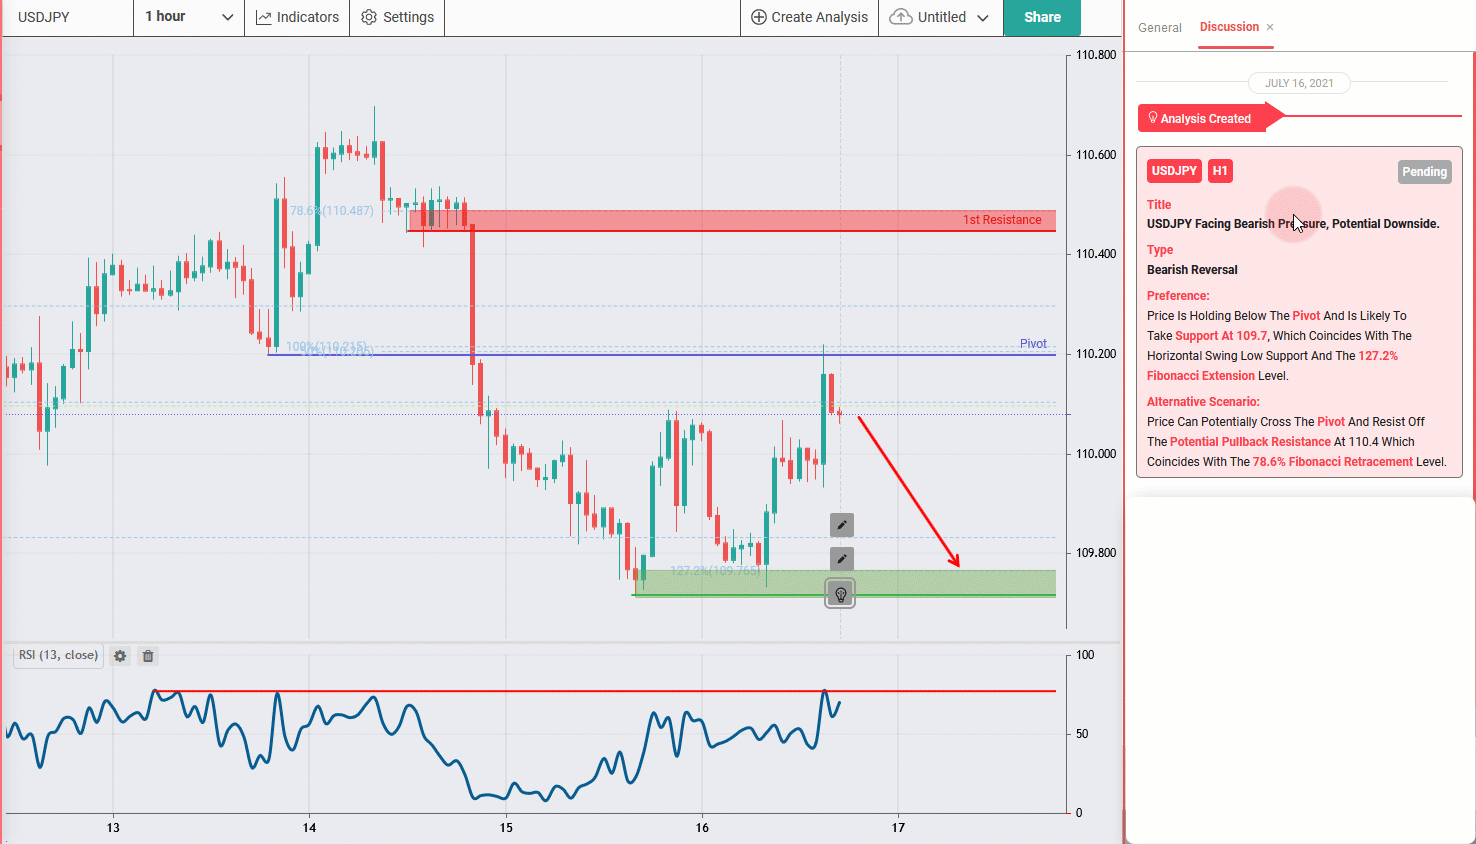Switch to the General tab
The height and width of the screenshot is (844, 1476).
coord(1160,27)
